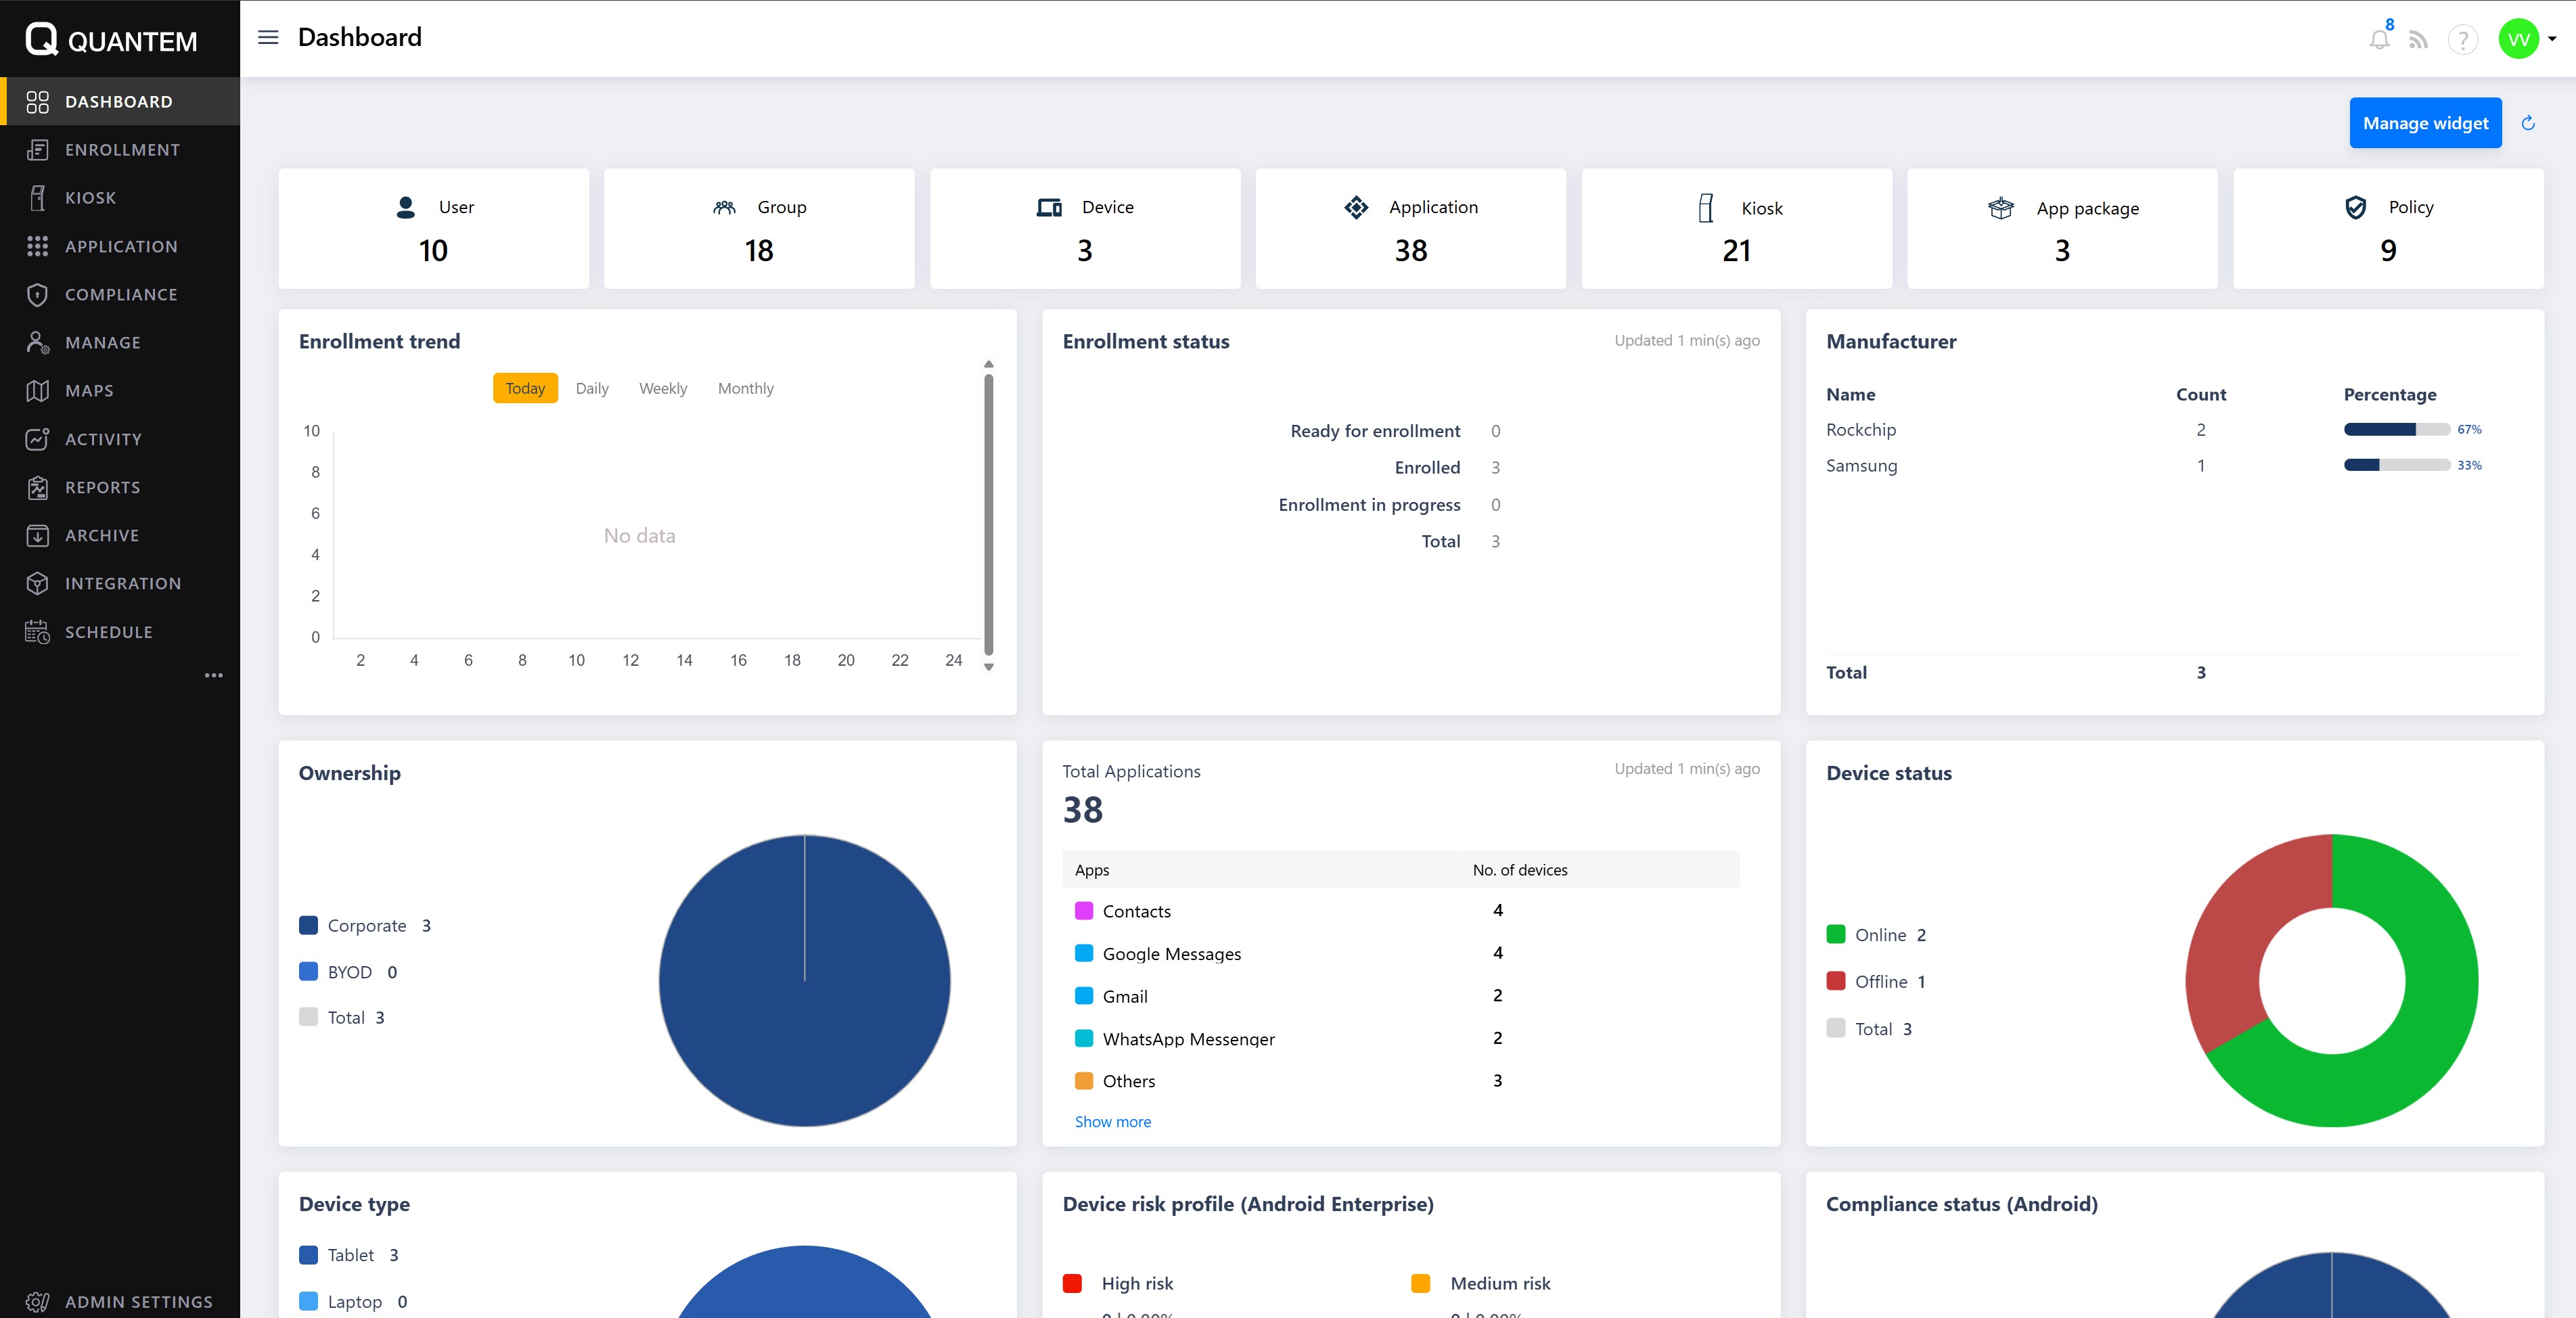Switch Enrollment trend to Weekly tab

663,388
